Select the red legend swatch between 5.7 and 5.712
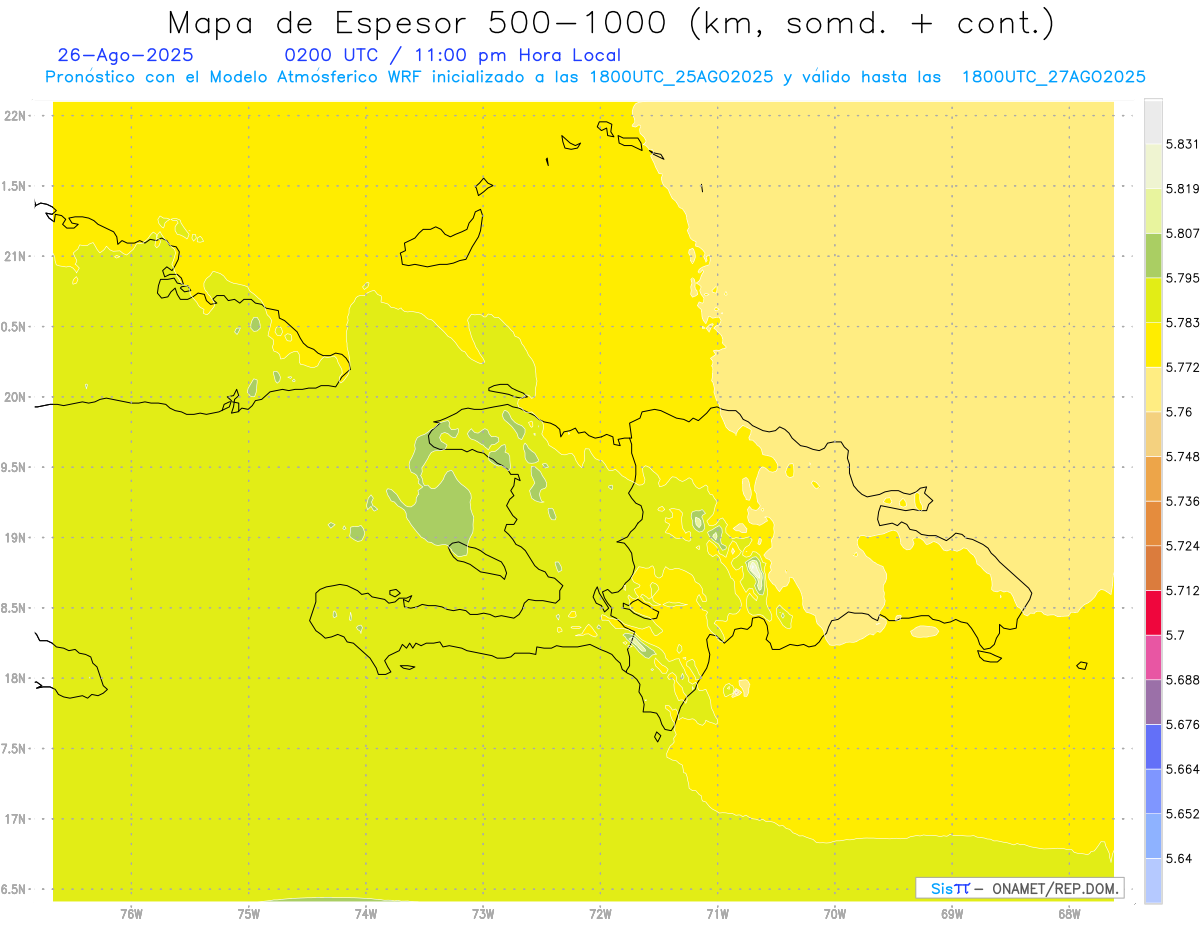This screenshot has width=1200, height=927. pos(1153,612)
